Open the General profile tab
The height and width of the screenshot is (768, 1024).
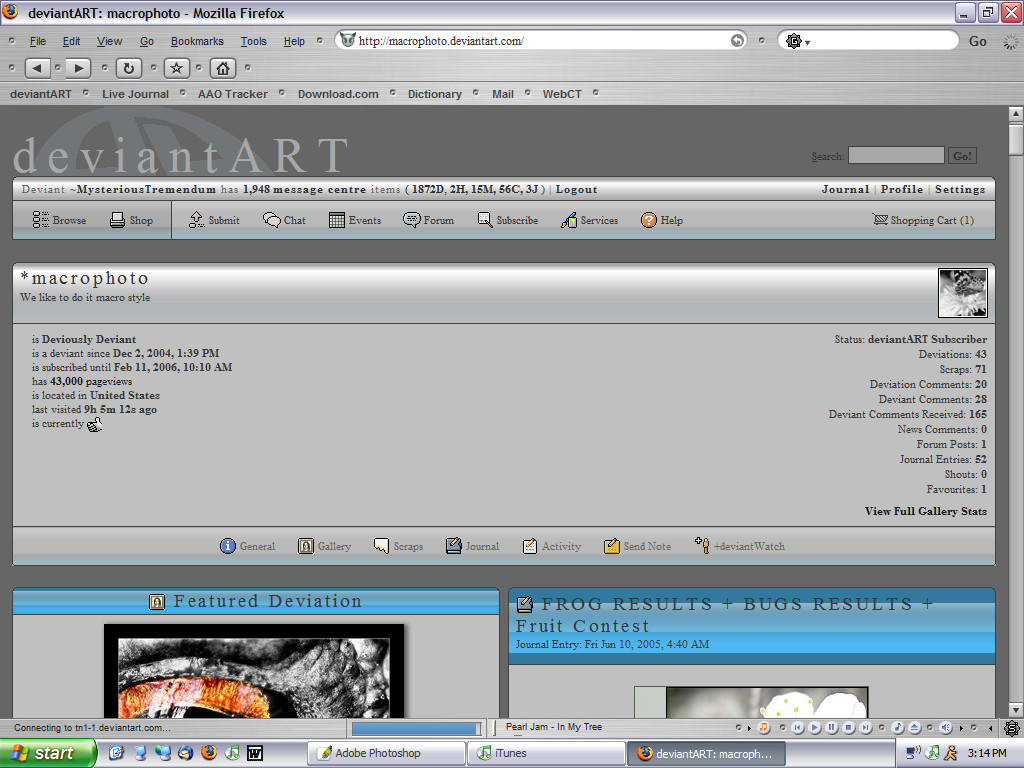[248, 546]
